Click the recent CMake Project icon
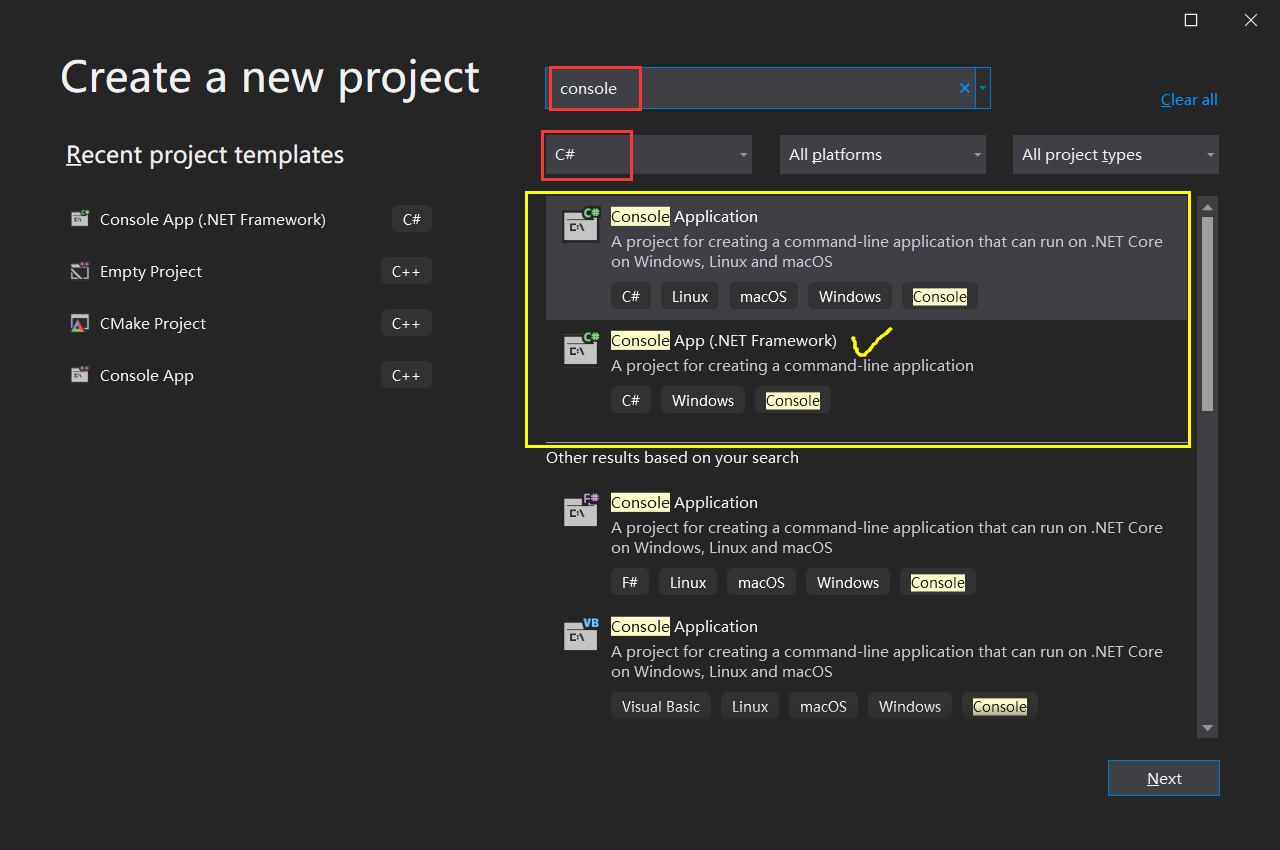 click(x=79, y=323)
